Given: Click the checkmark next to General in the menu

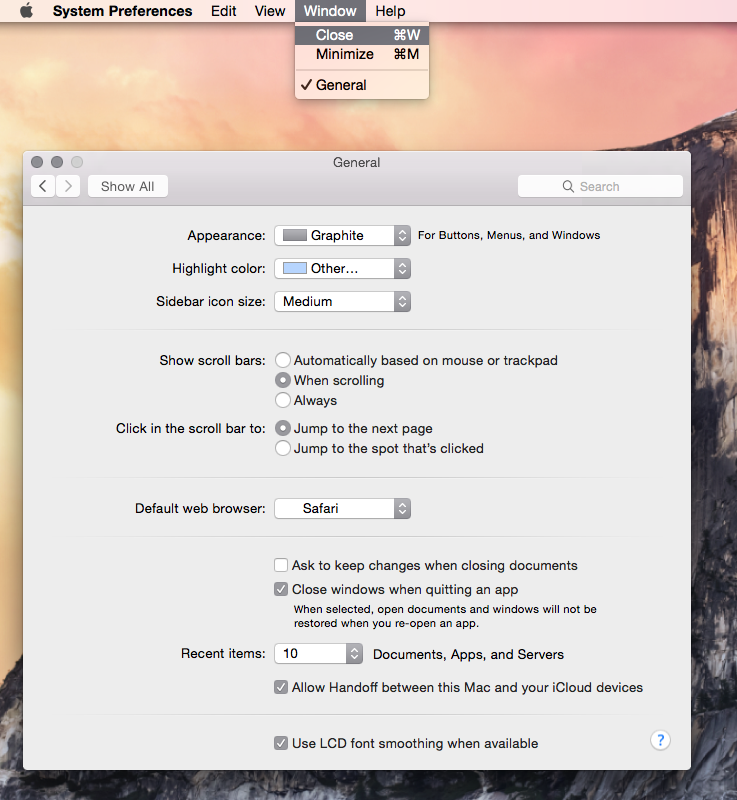Looking at the screenshot, I should click(x=306, y=85).
